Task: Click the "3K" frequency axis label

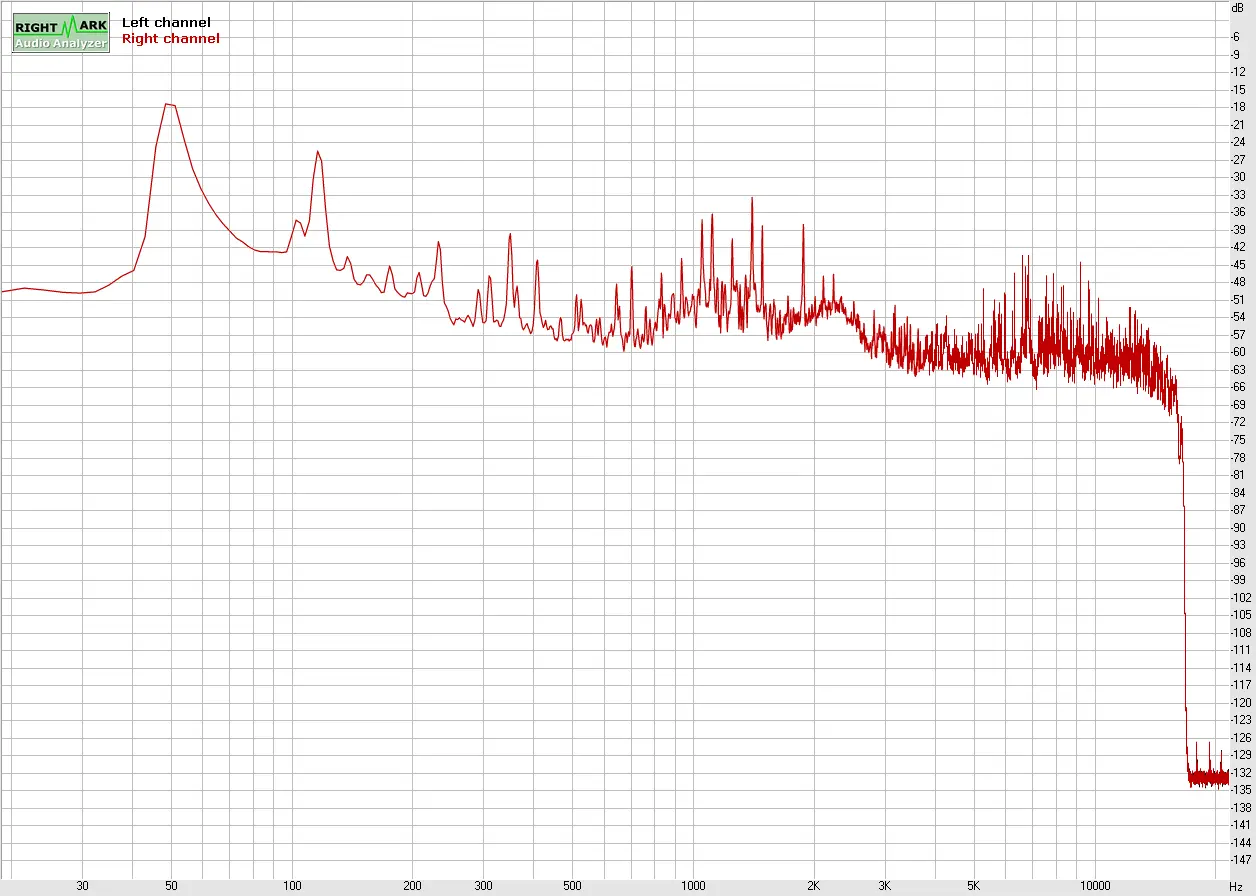Action: coord(884,886)
